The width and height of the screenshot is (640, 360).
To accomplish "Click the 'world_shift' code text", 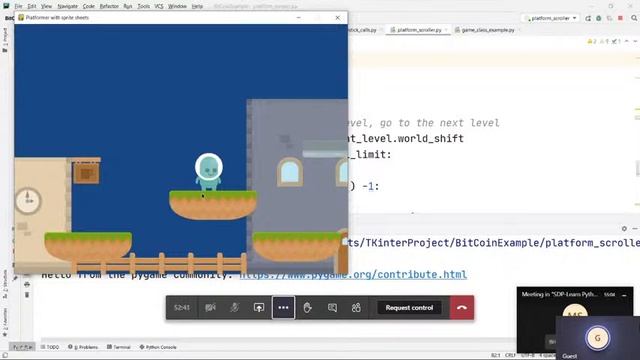I will point(430,139).
